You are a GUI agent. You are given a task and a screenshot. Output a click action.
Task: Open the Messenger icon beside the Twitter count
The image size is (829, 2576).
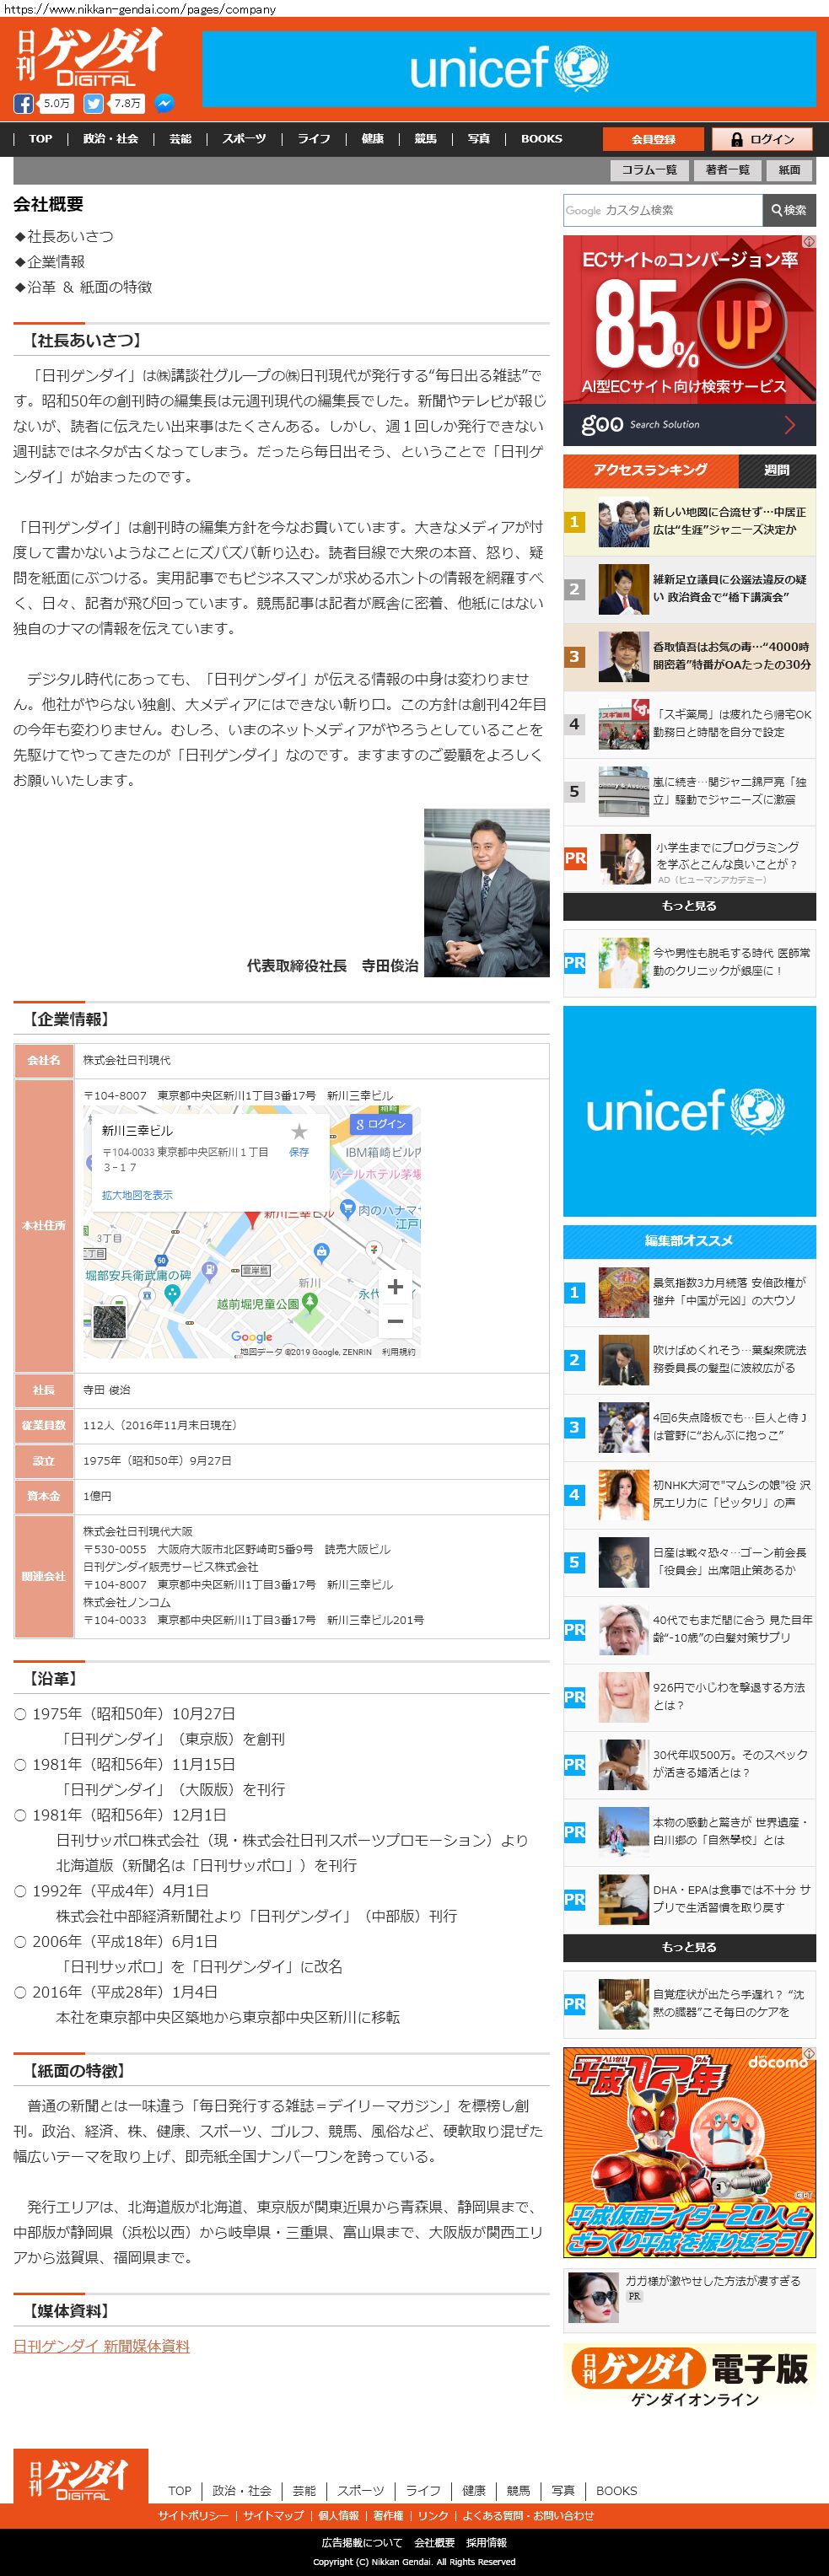pos(165,104)
